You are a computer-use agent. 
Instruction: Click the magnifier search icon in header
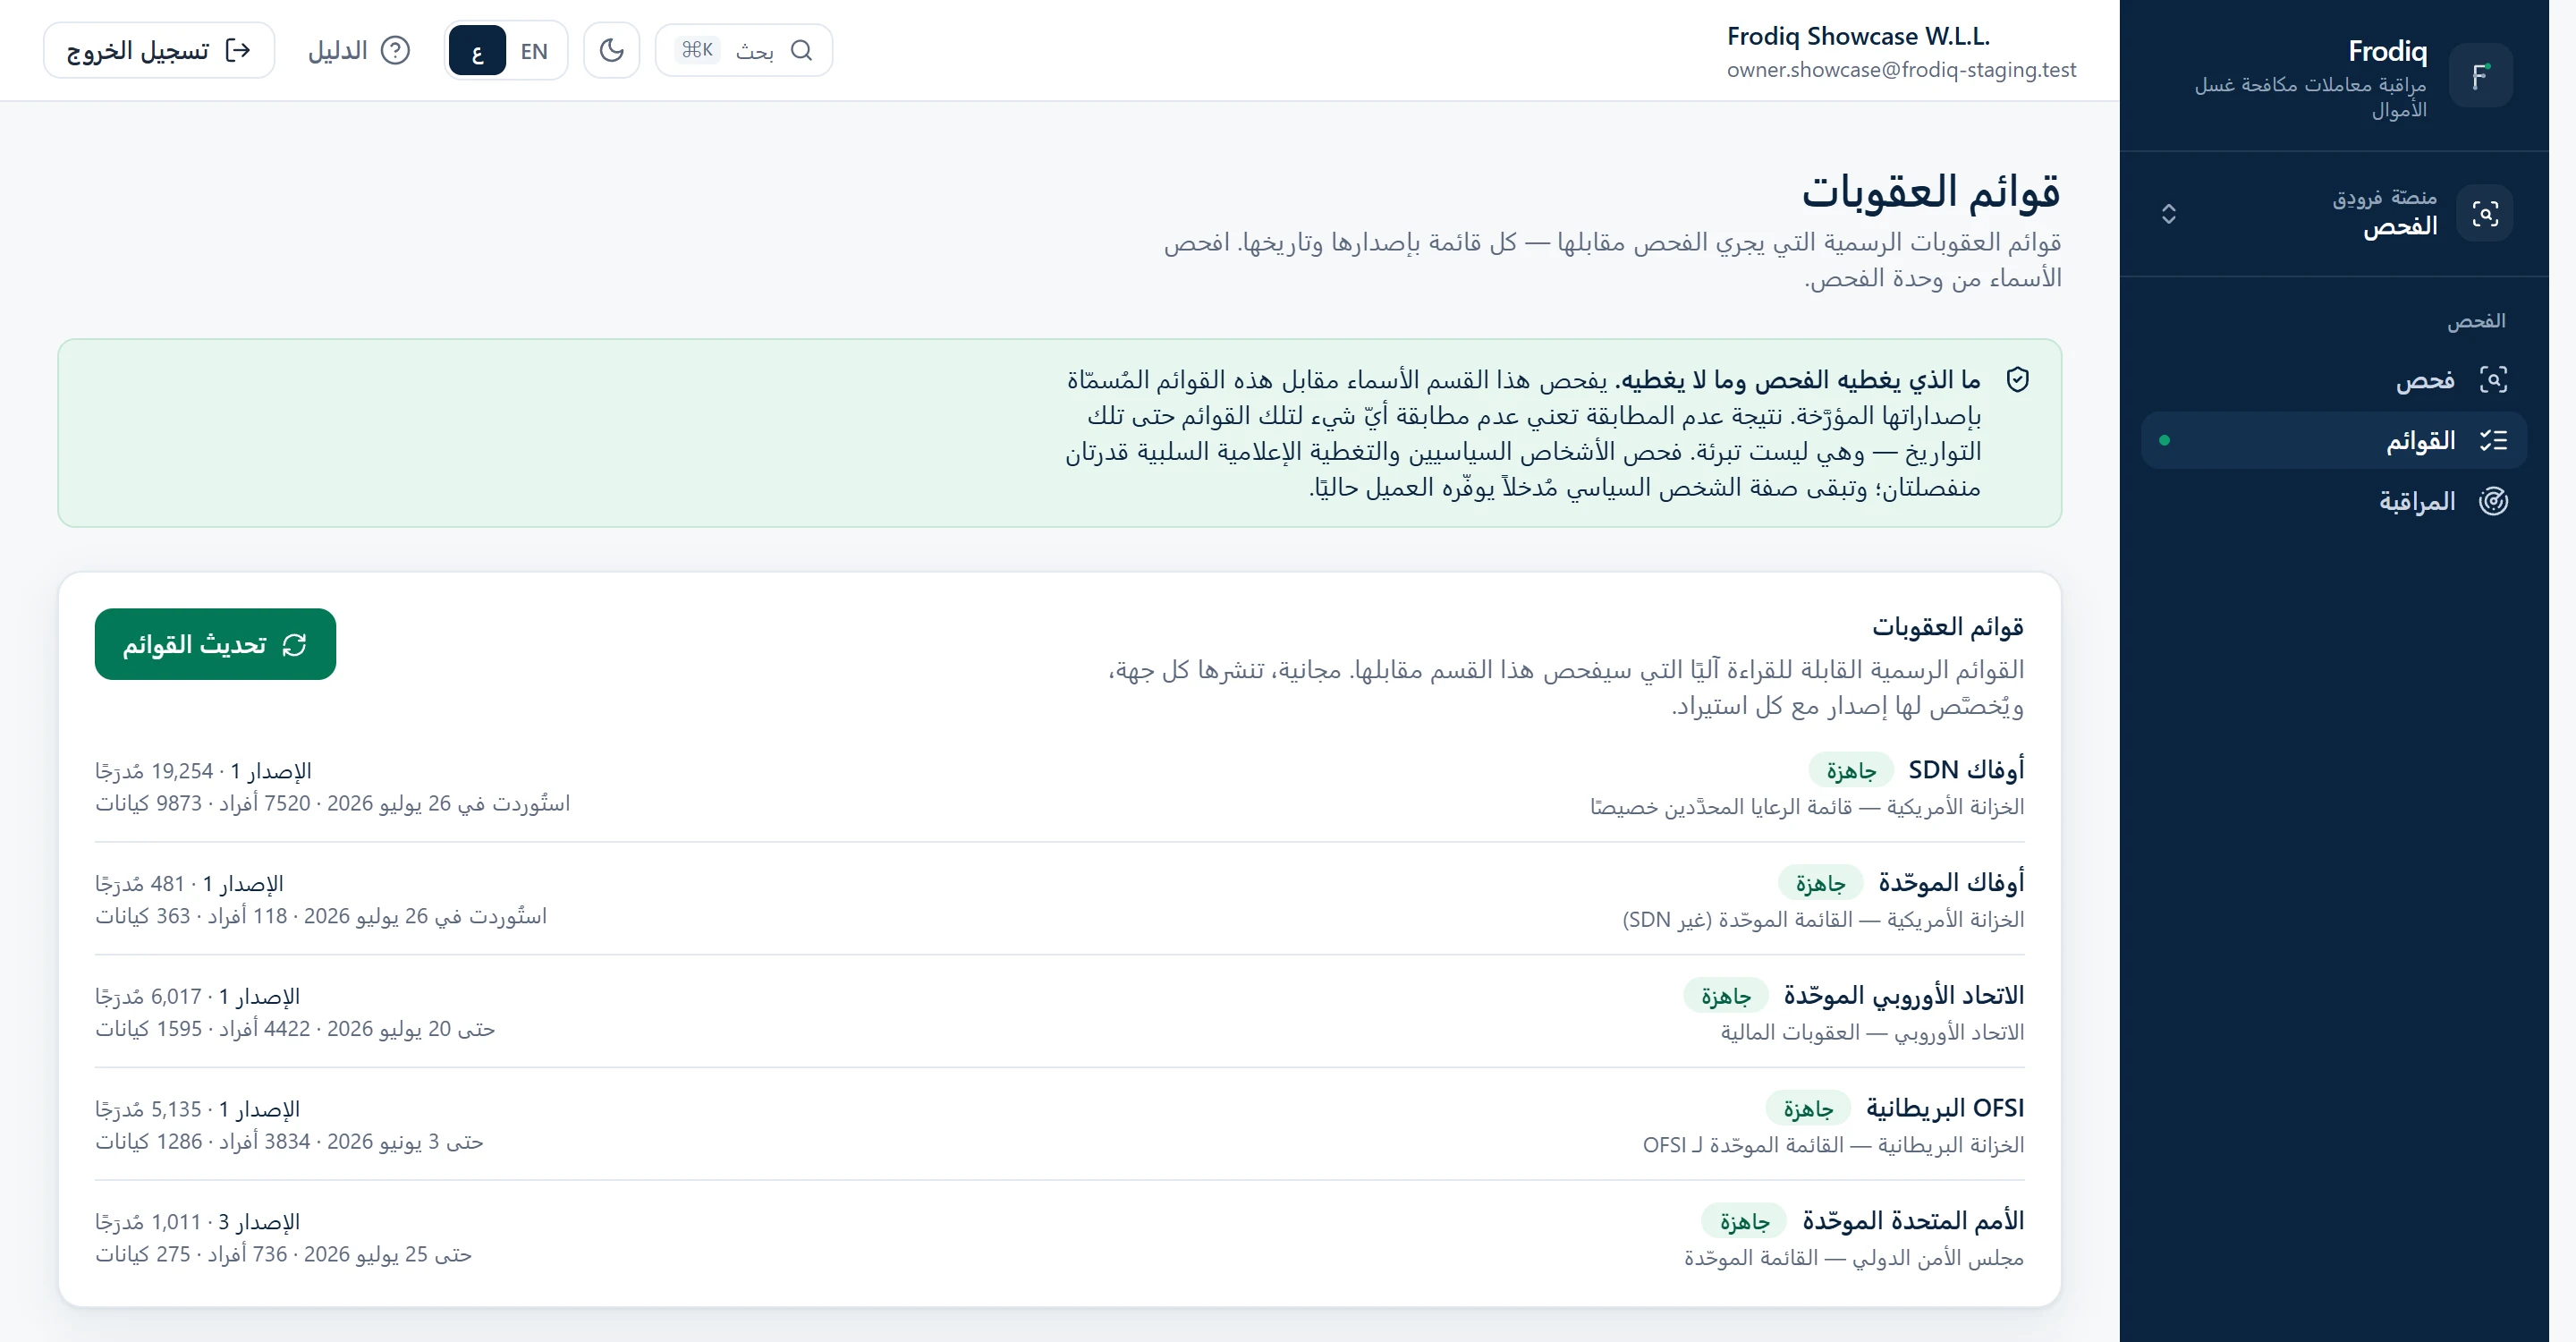pyautogui.click(x=802, y=50)
